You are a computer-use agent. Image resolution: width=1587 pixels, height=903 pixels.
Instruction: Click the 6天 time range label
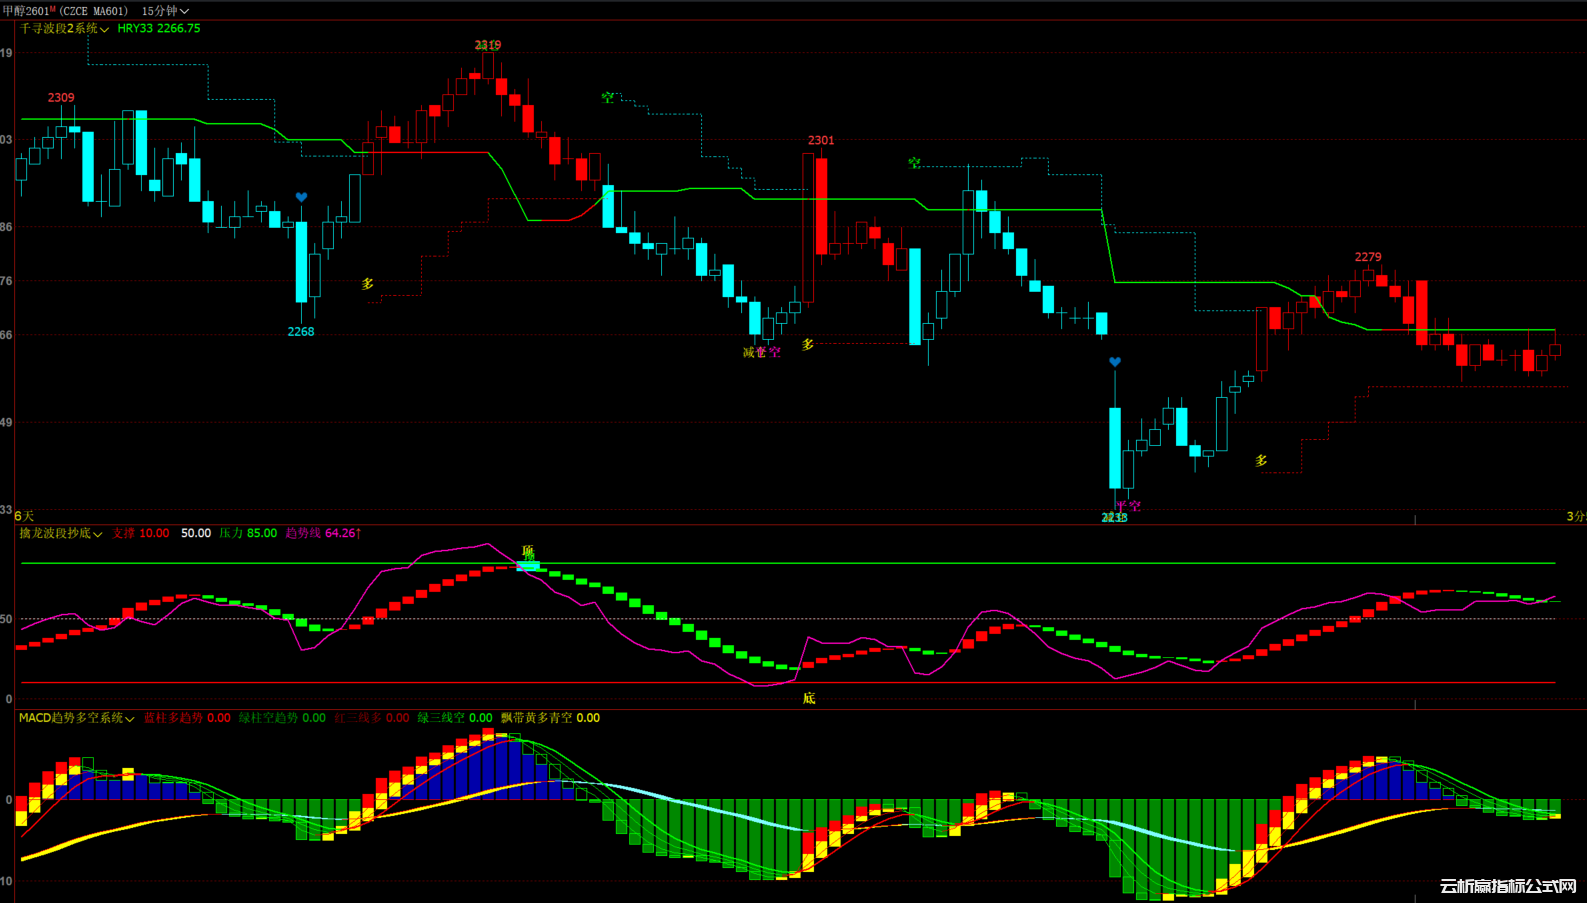coord(24,516)
